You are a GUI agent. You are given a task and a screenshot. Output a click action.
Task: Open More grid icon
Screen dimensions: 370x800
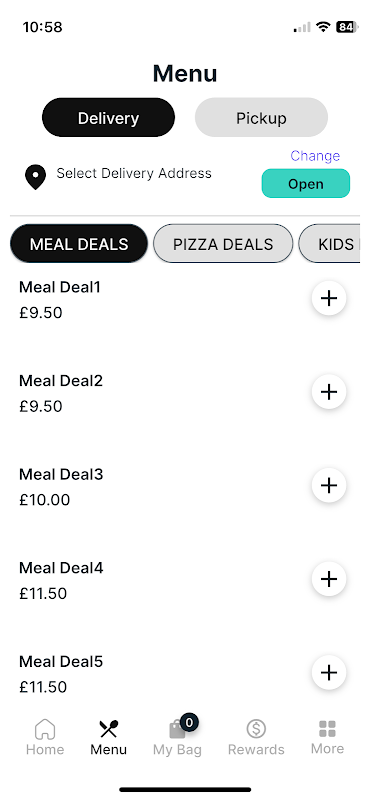point(327,729)
